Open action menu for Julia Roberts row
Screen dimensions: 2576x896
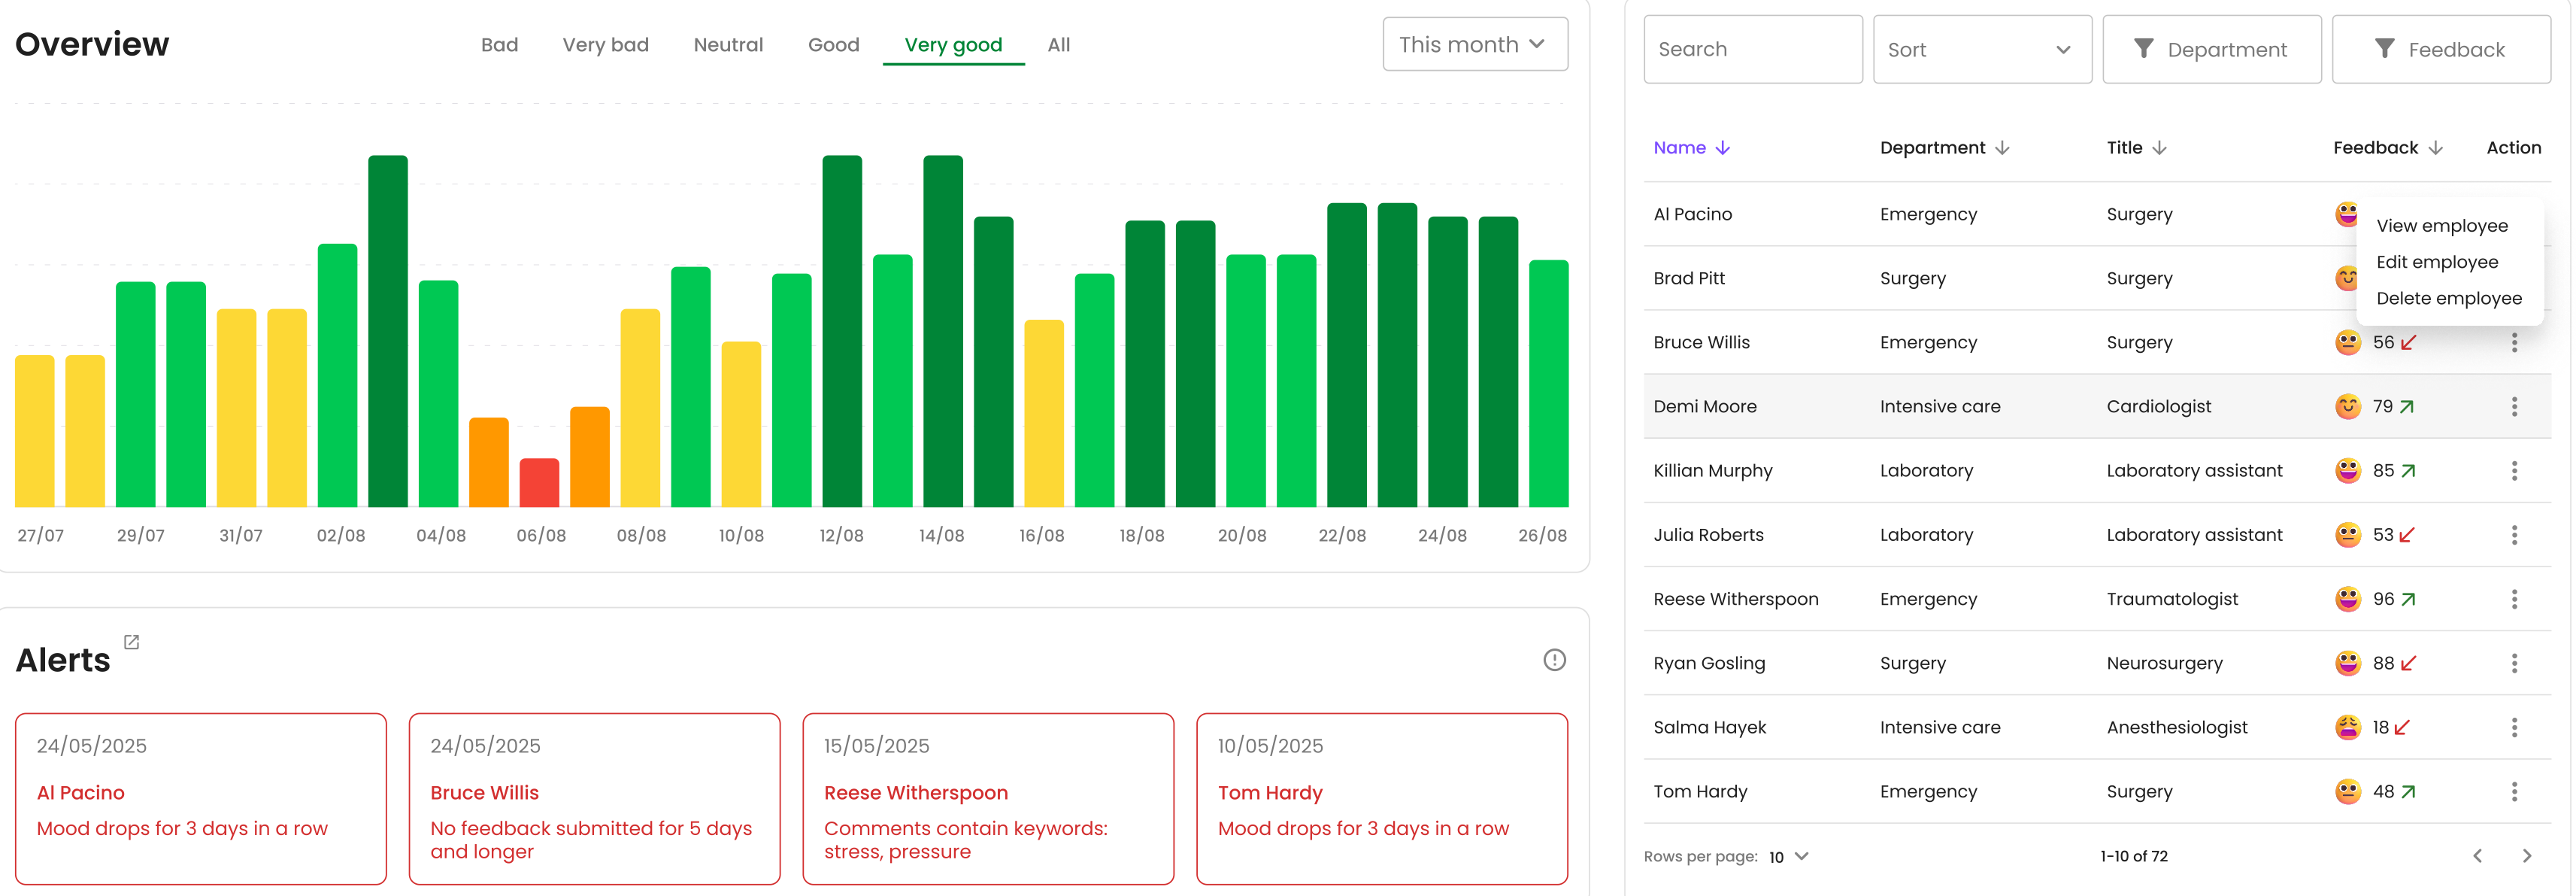pos(2514,535)
